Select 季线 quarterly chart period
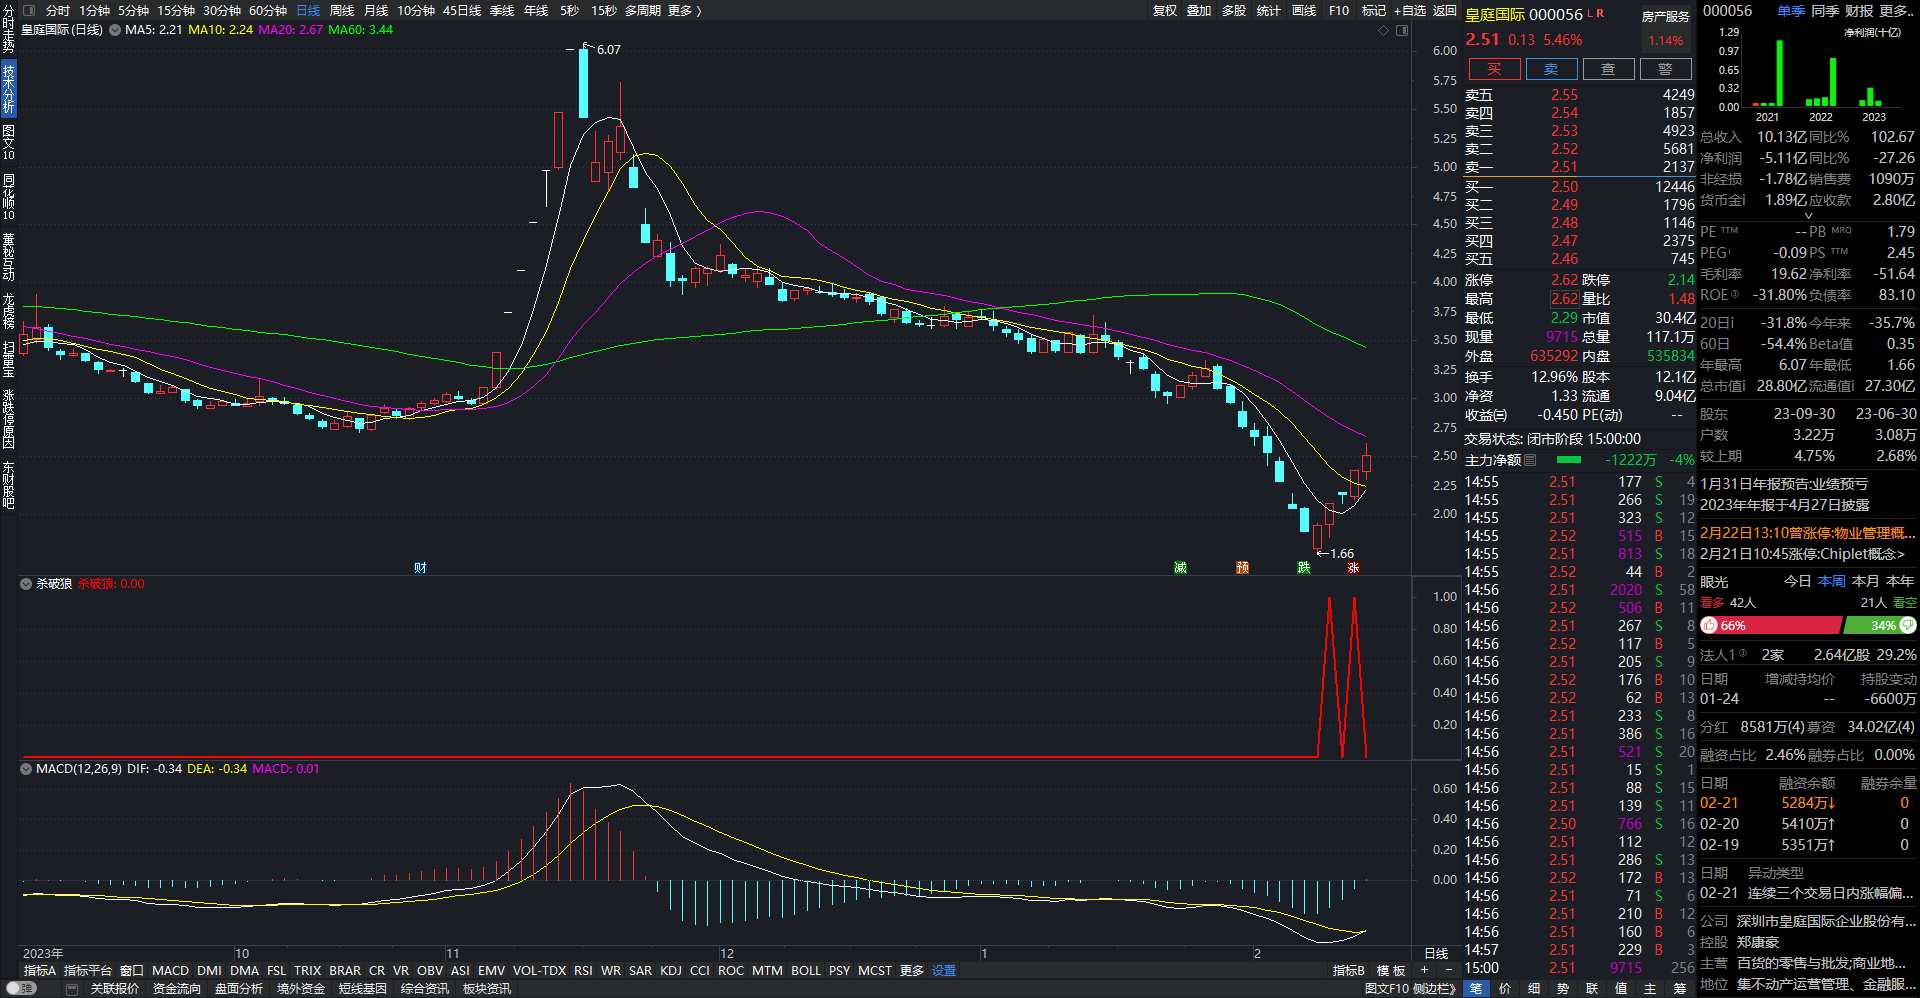Screen dimensions: 1920x998 (x=502, y=11)
